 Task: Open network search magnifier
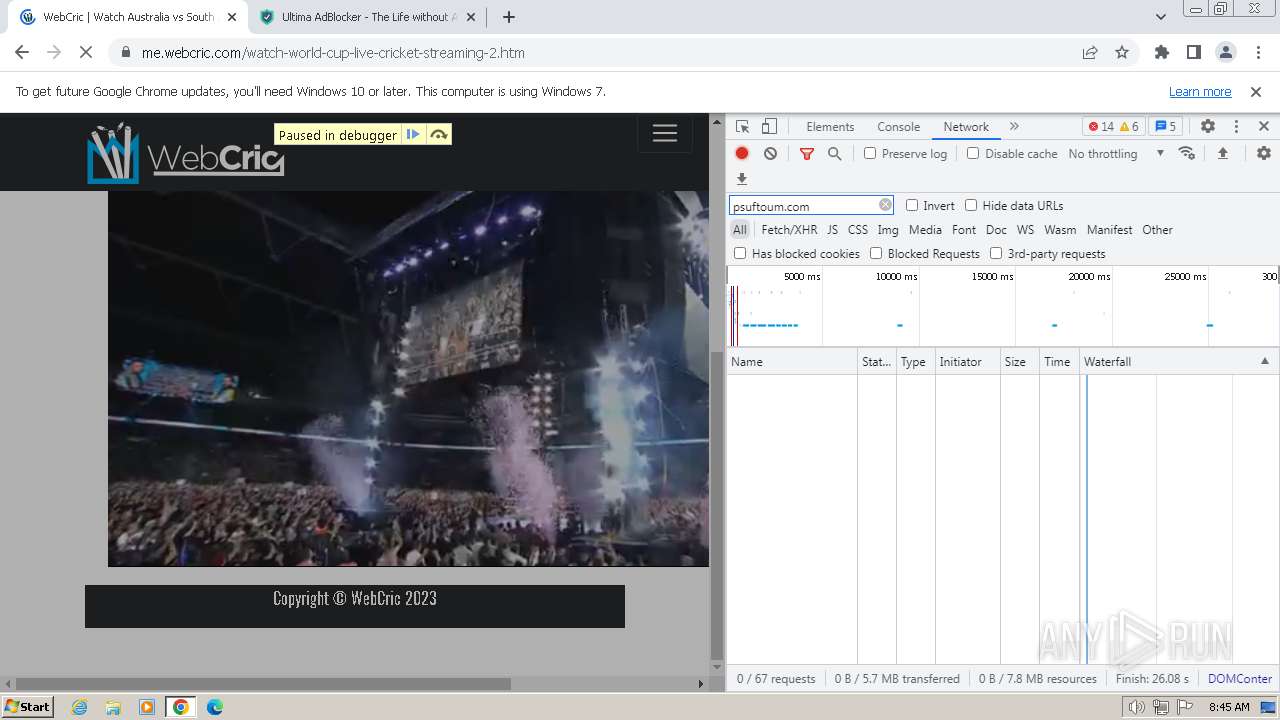pyautogui.click(x=834, y=153)
